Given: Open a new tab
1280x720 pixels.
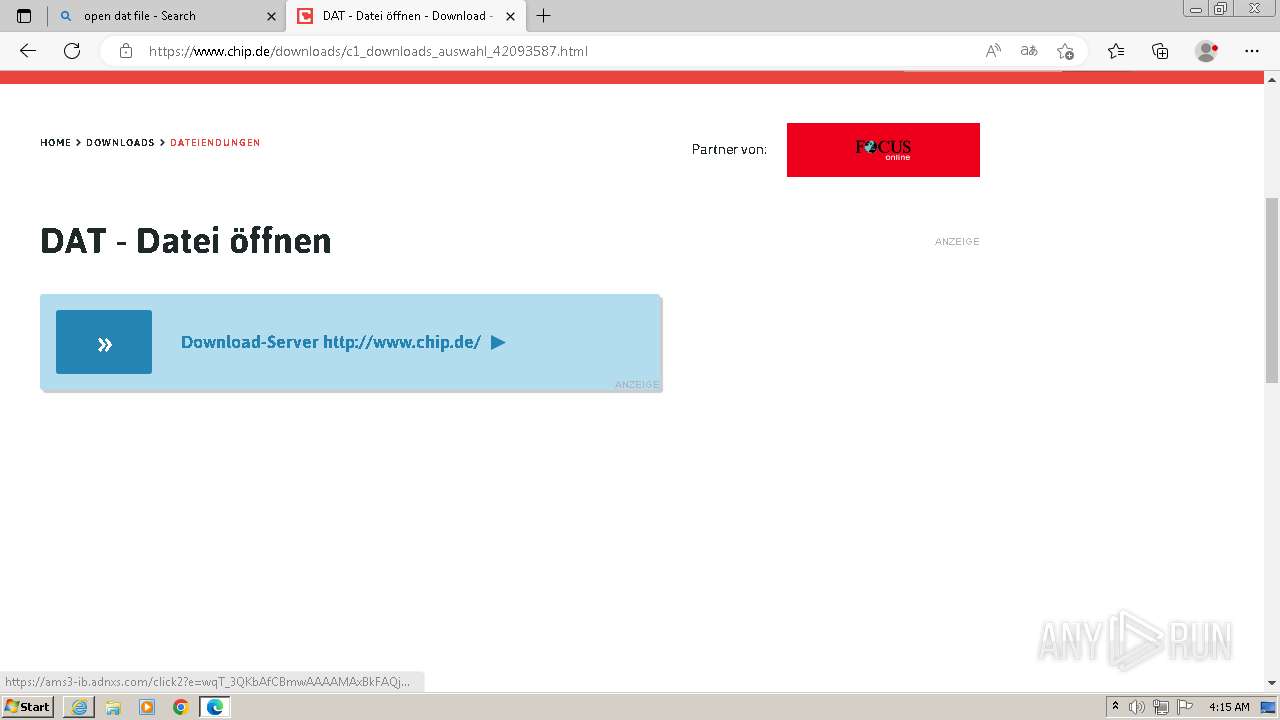Looking at the screenshot, I should click(543, 16).
